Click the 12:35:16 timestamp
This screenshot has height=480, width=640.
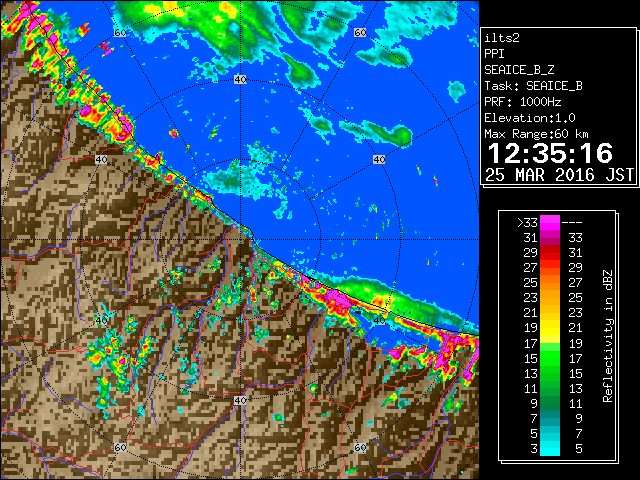pyautogui.click(x=550, y=153)
